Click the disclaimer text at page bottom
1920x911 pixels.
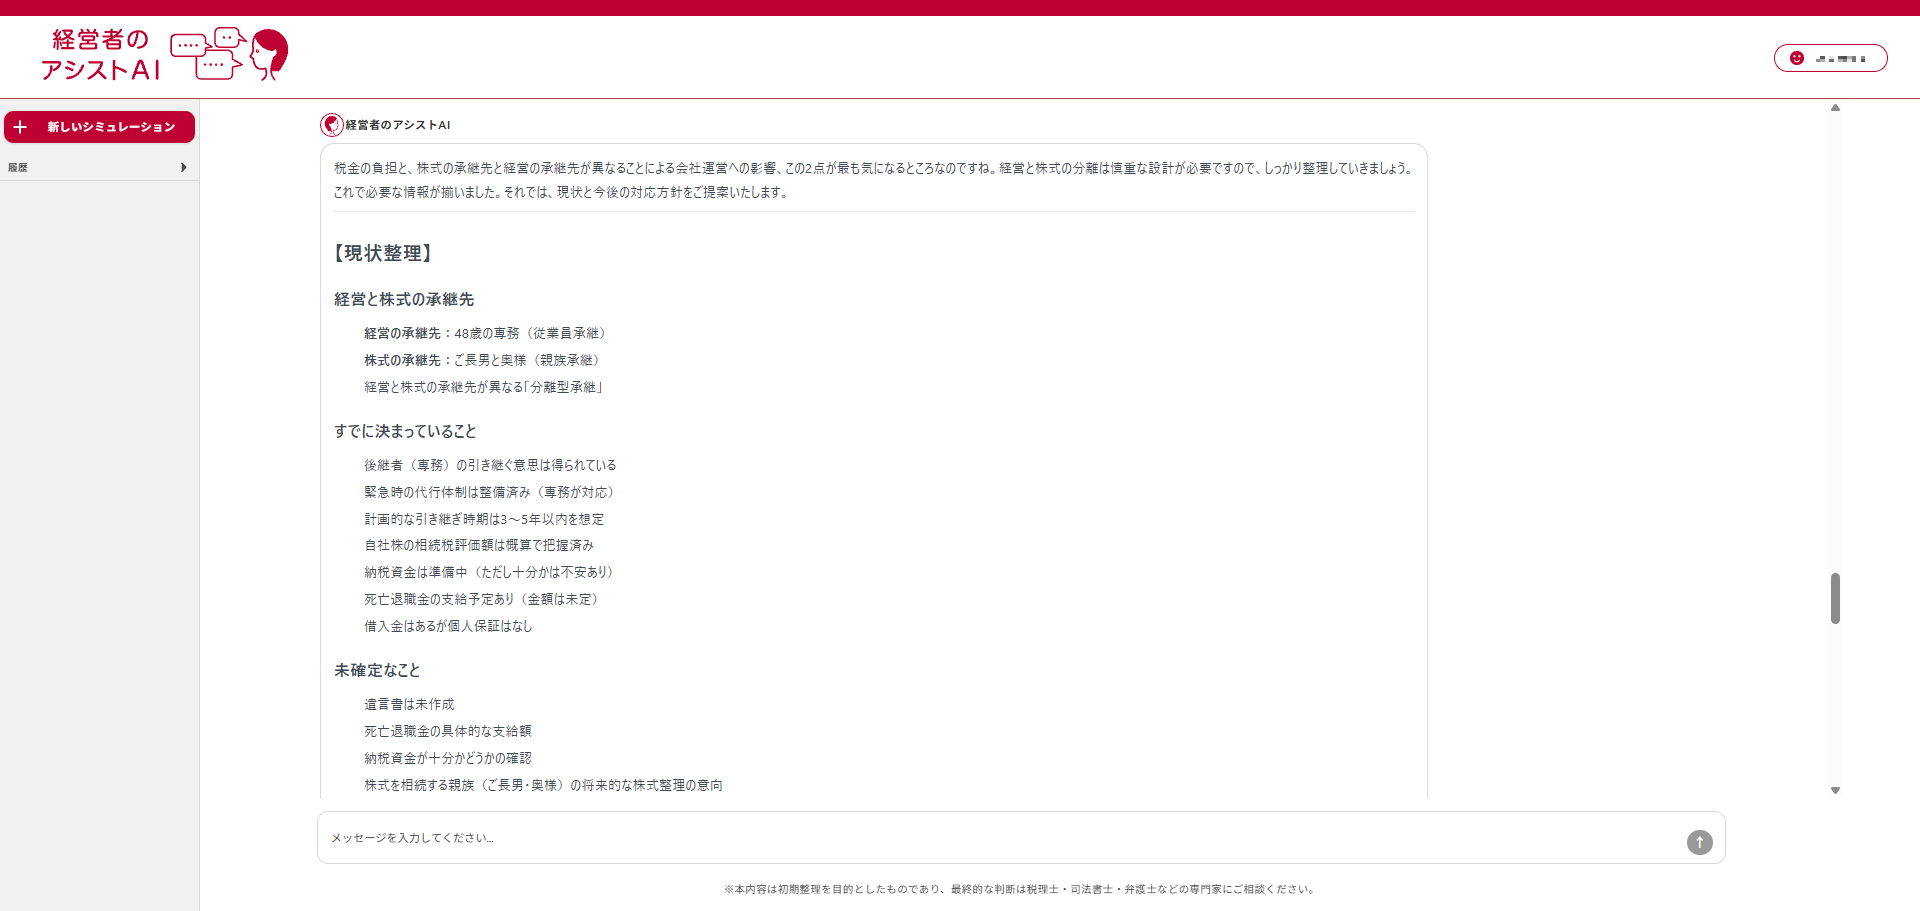[x=1021, y=889]
